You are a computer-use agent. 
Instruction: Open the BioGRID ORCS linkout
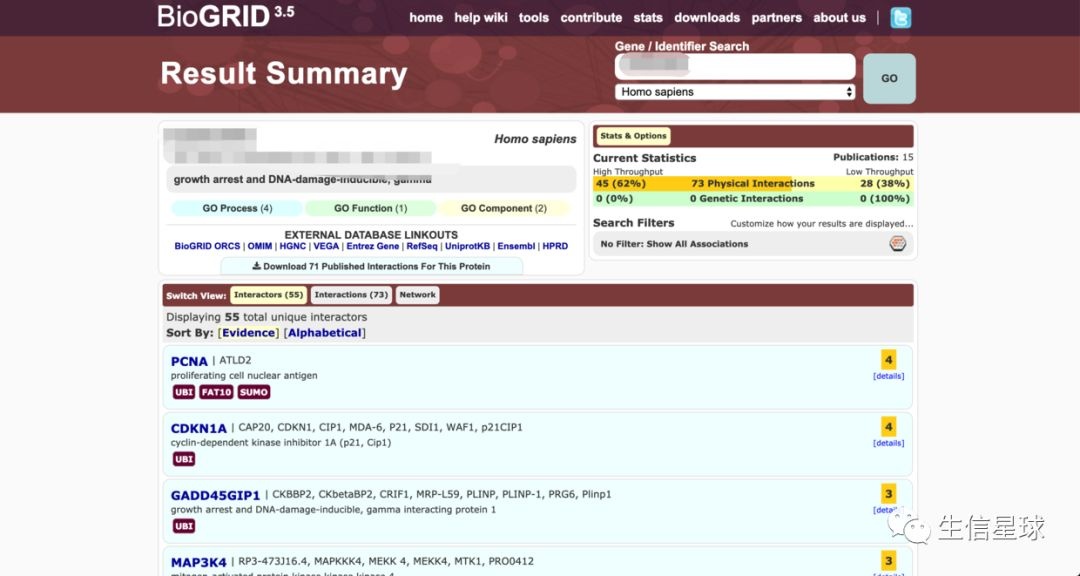click(207, 246)
